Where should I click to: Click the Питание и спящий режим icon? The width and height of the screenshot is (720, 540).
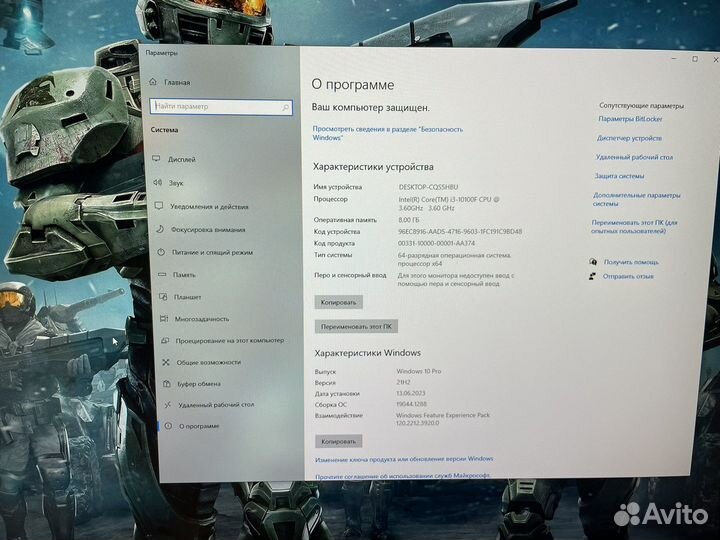click(161, 252)
